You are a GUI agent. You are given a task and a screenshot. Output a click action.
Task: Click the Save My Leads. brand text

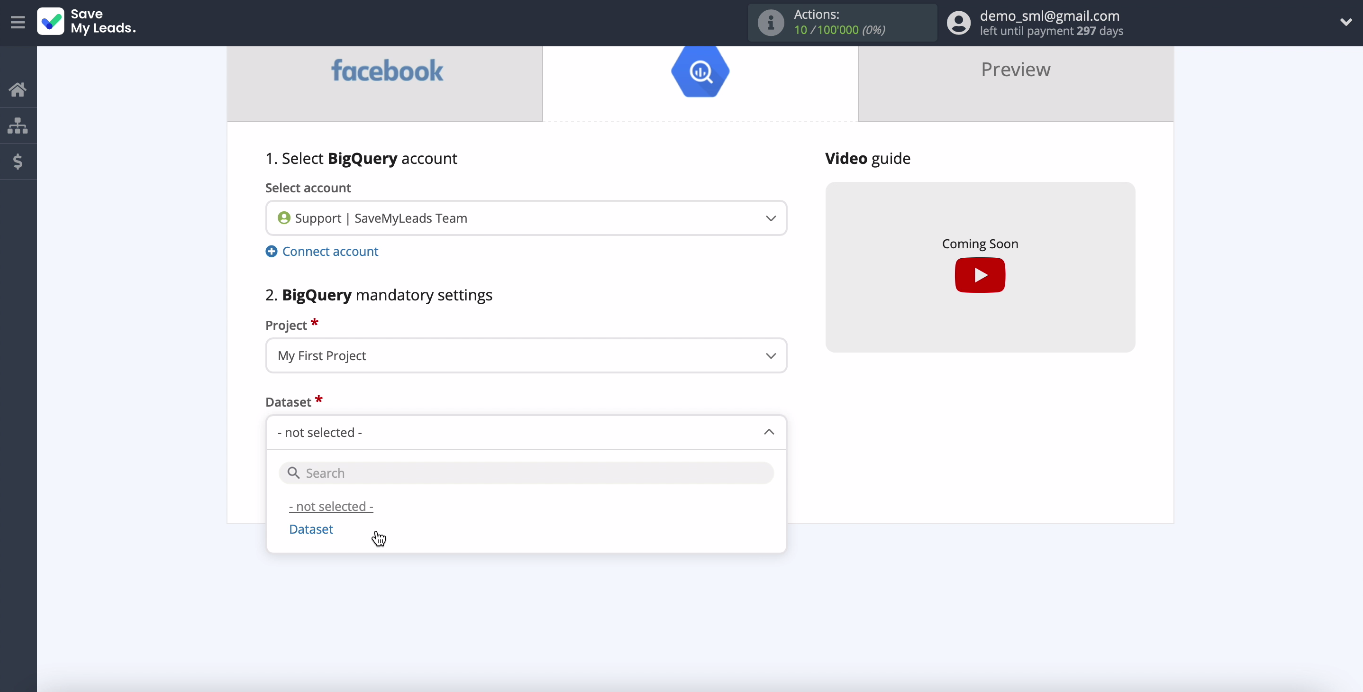(103, 21)
